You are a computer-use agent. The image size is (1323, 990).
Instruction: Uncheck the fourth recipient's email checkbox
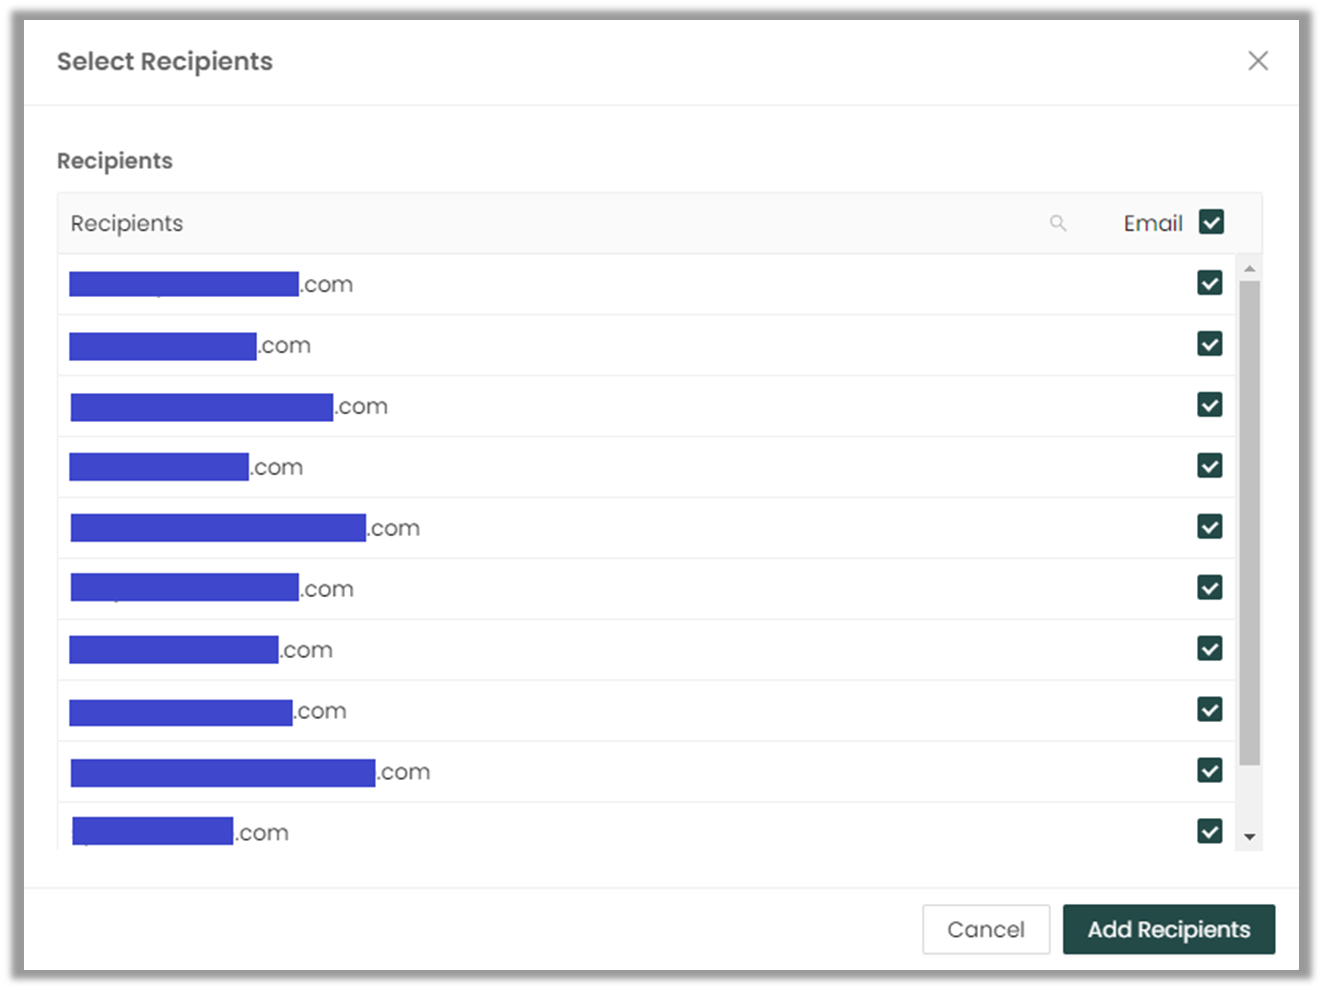coord(1210,466)
